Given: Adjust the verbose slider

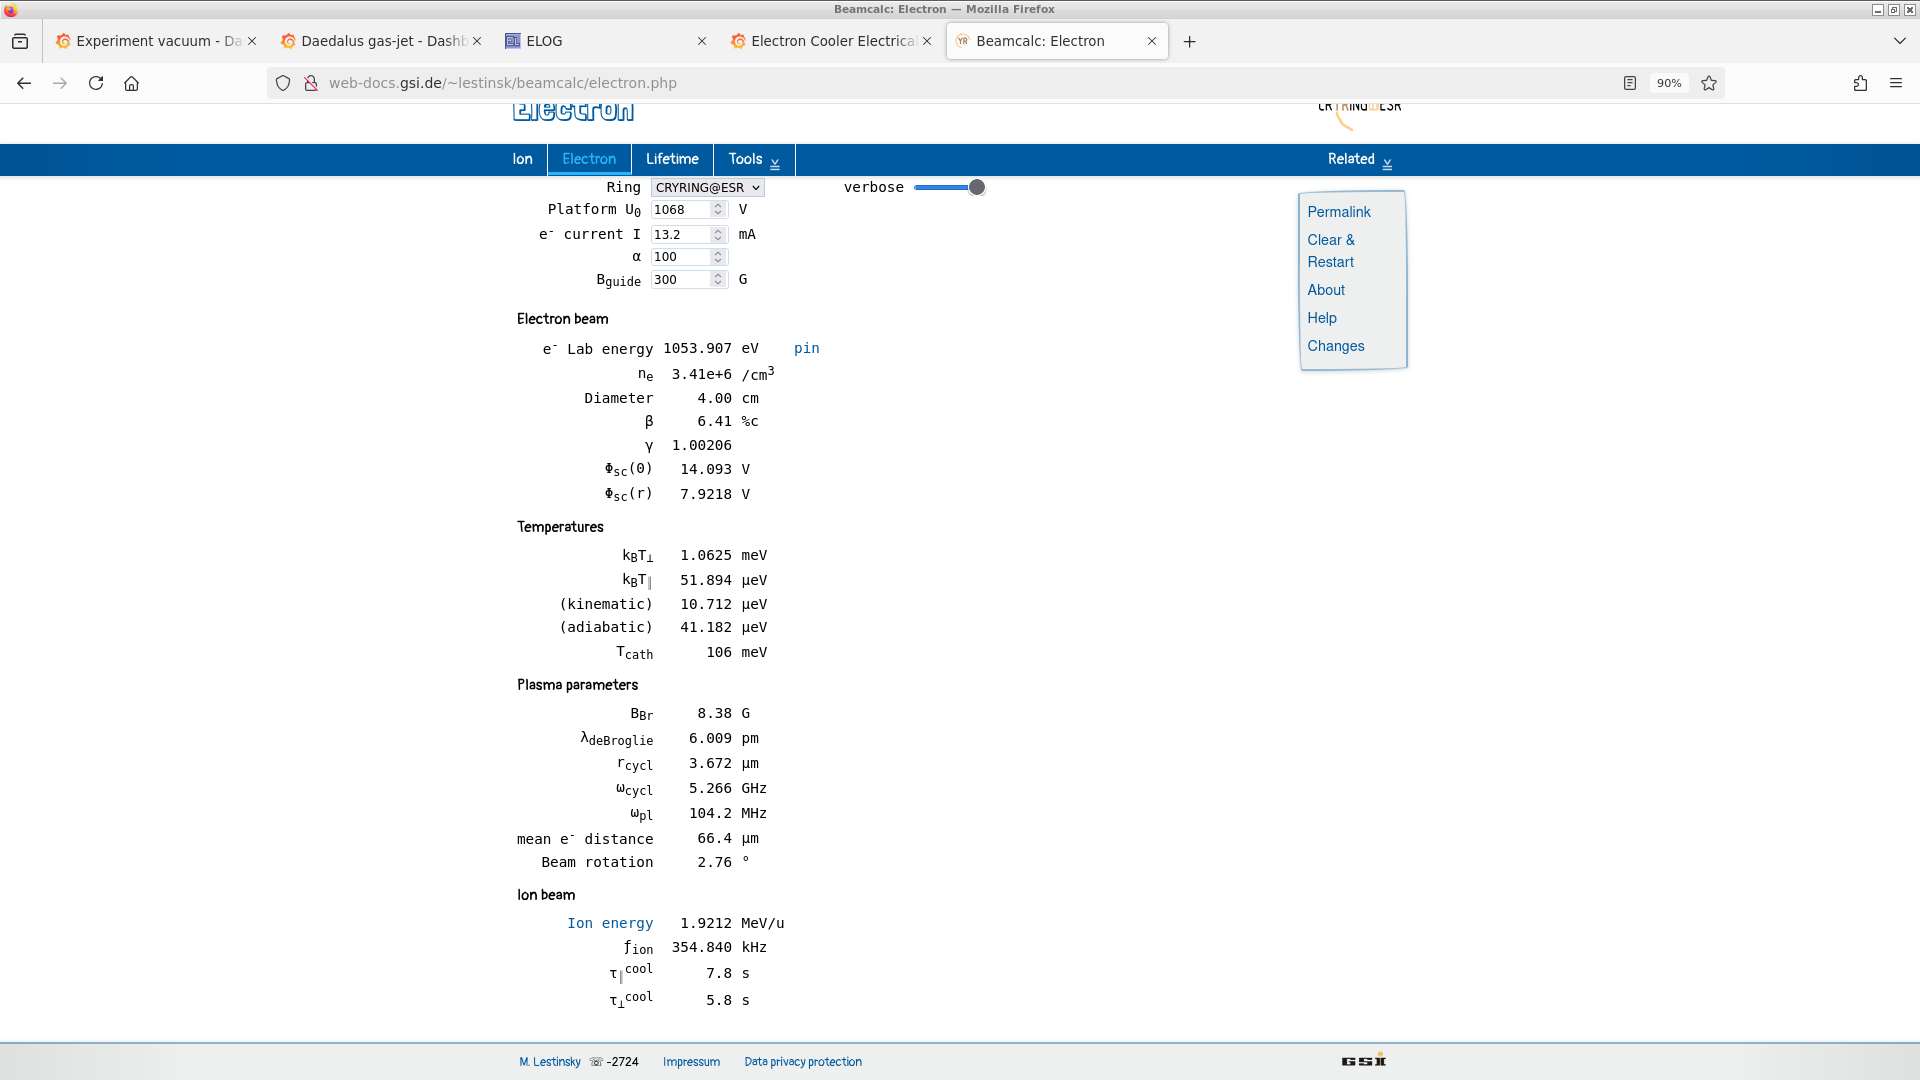Looking at the screenshot, I should [976, 187].
